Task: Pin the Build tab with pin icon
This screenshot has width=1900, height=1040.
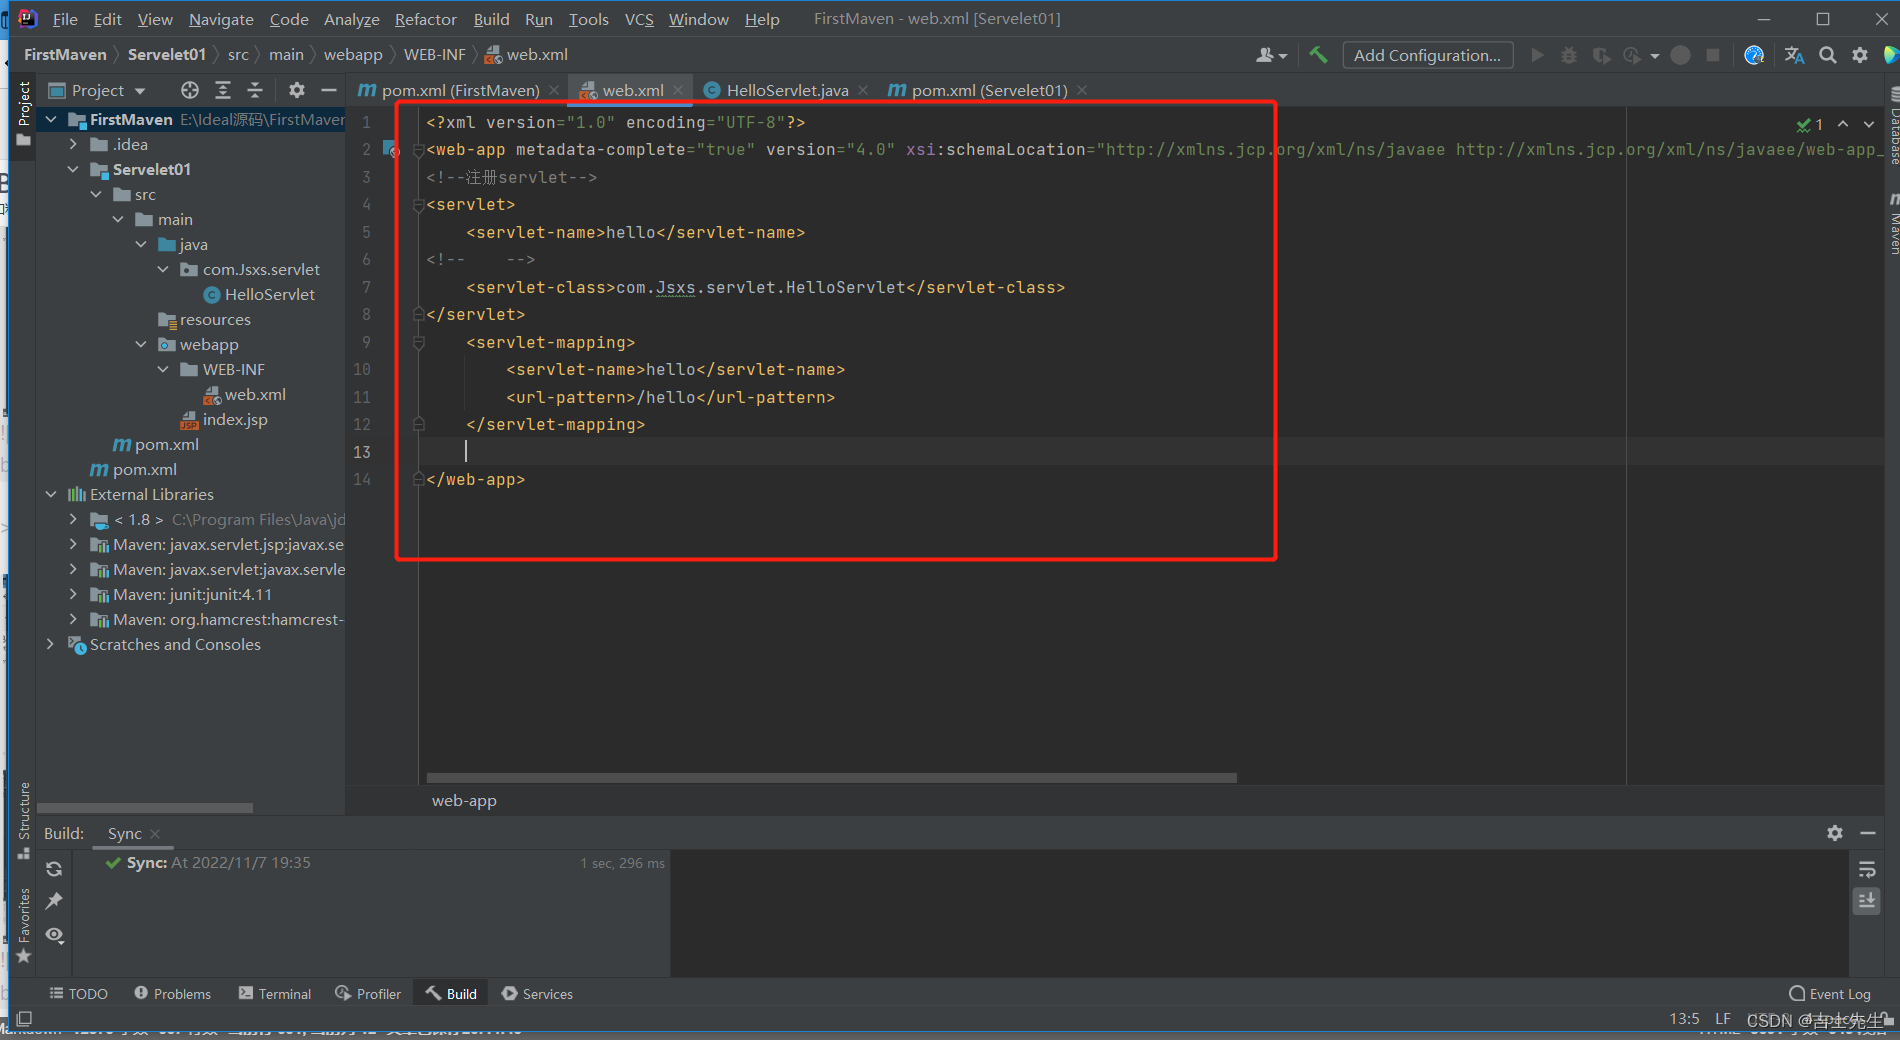Action: (54, 901)
